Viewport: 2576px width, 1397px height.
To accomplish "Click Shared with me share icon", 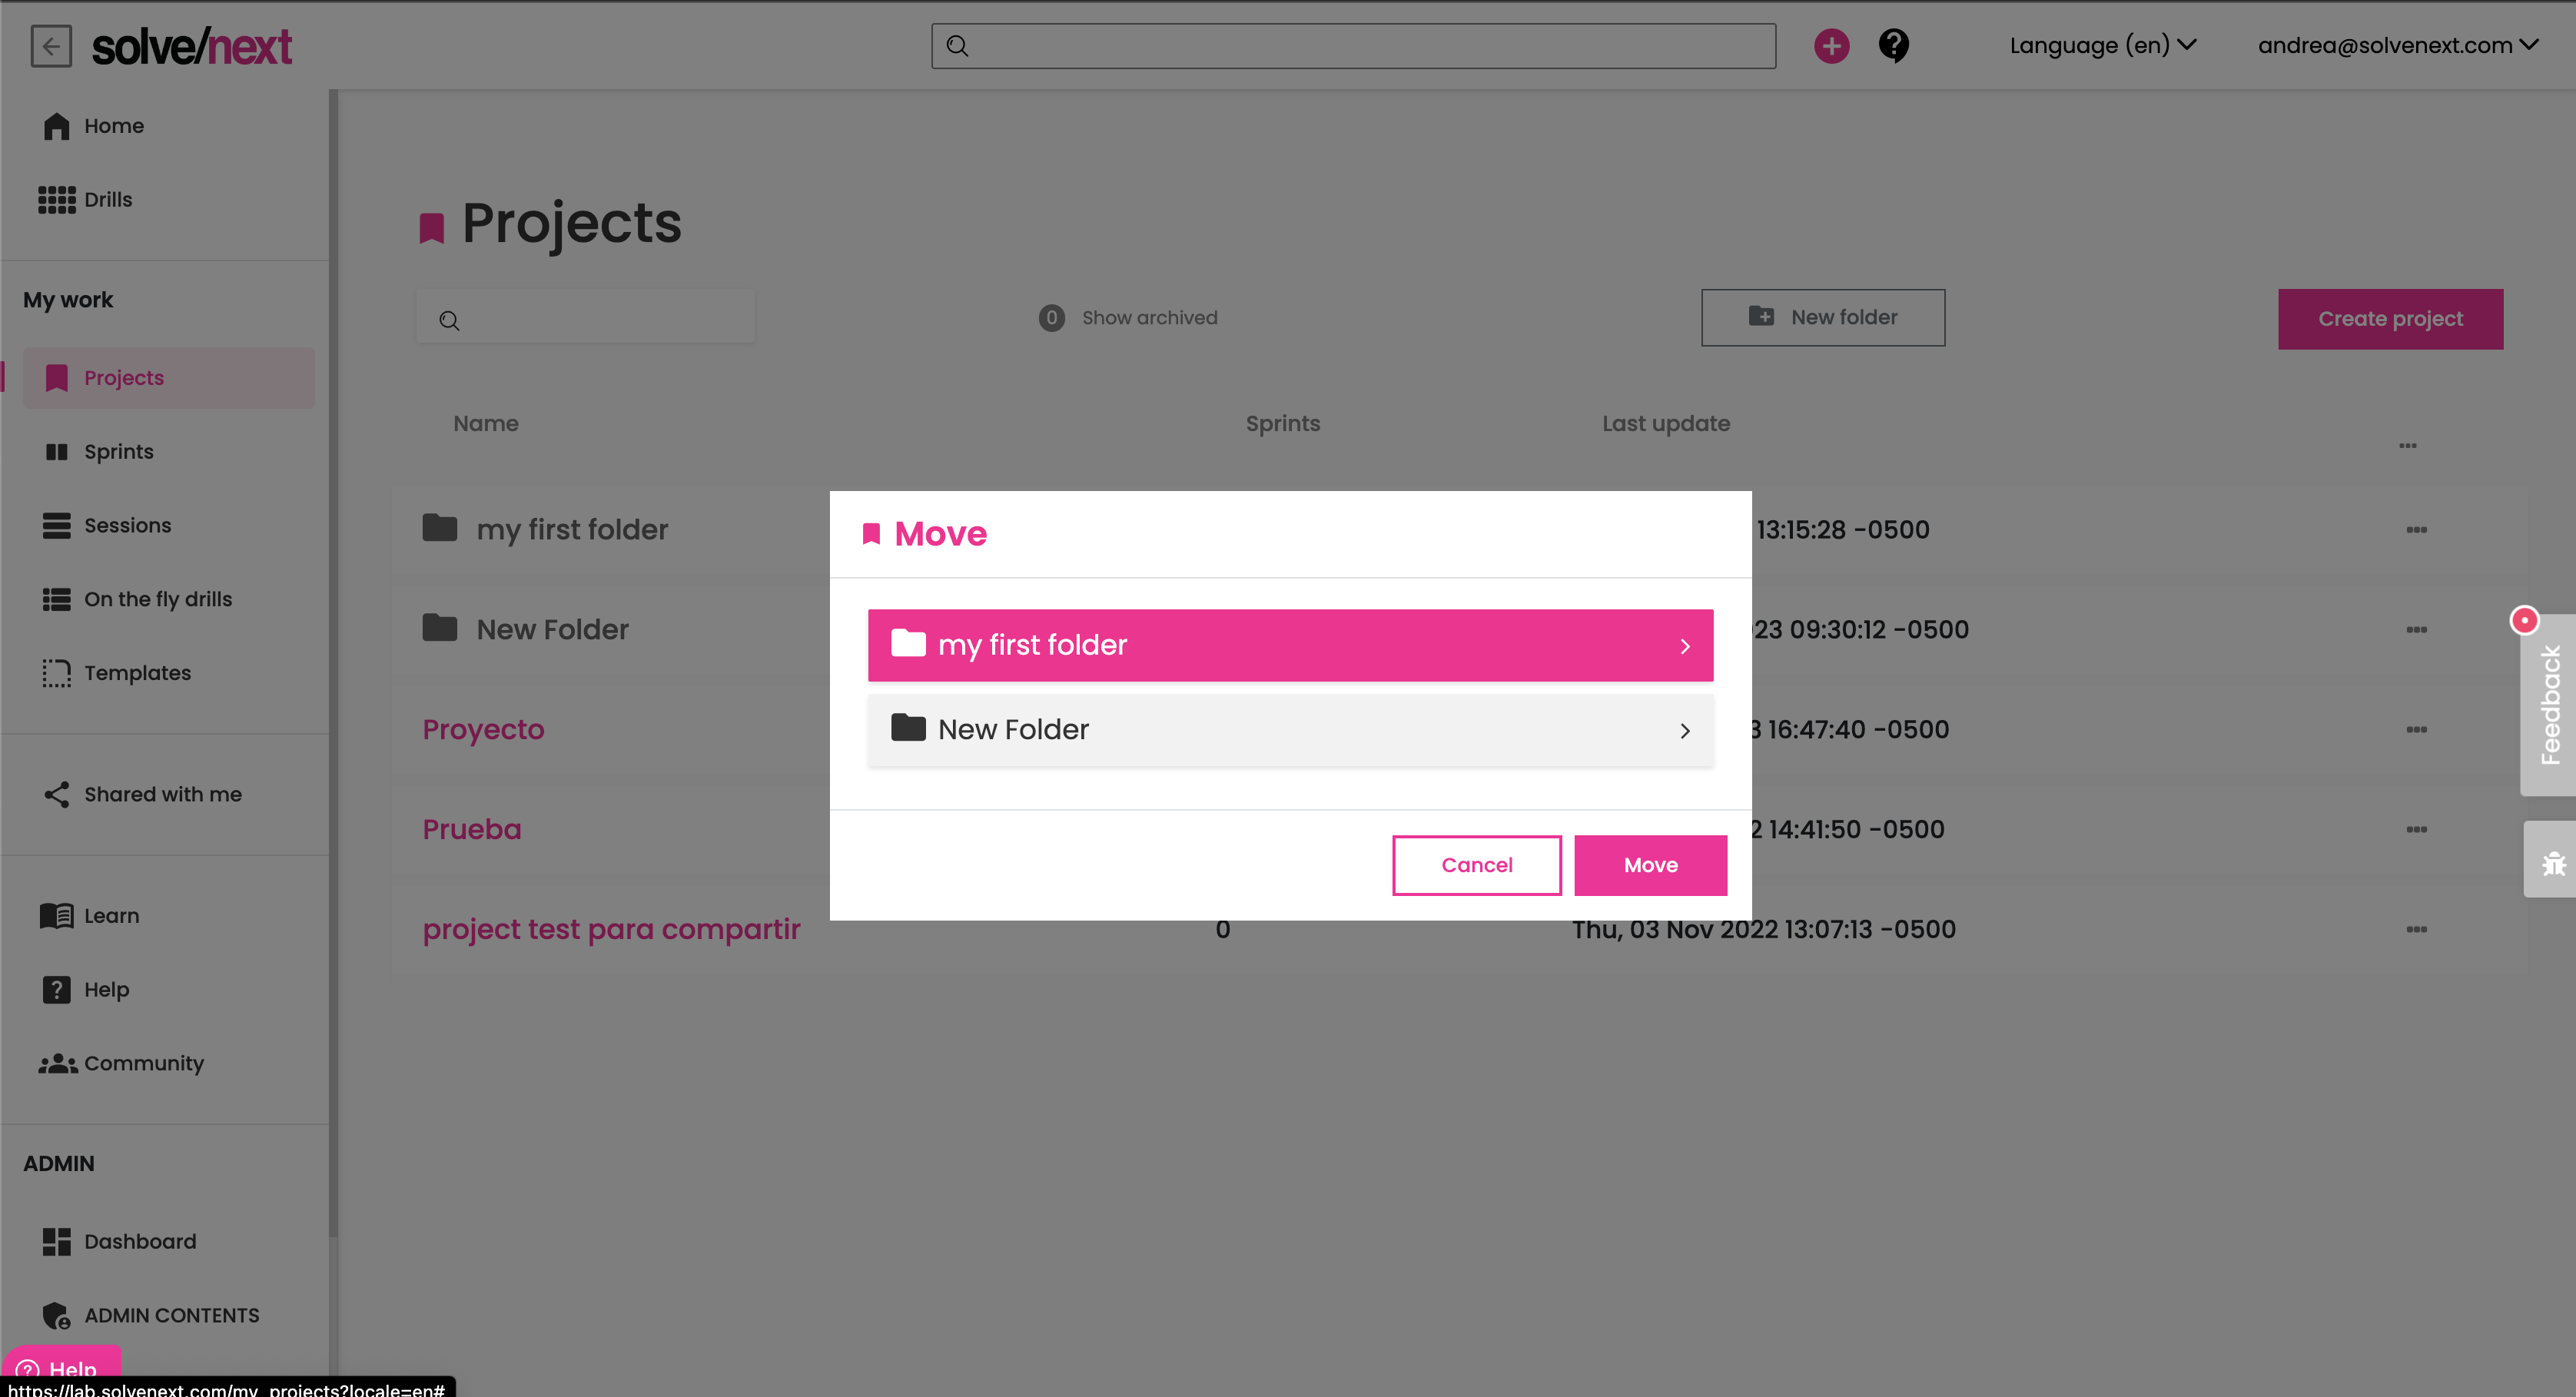I will (57, 794).
